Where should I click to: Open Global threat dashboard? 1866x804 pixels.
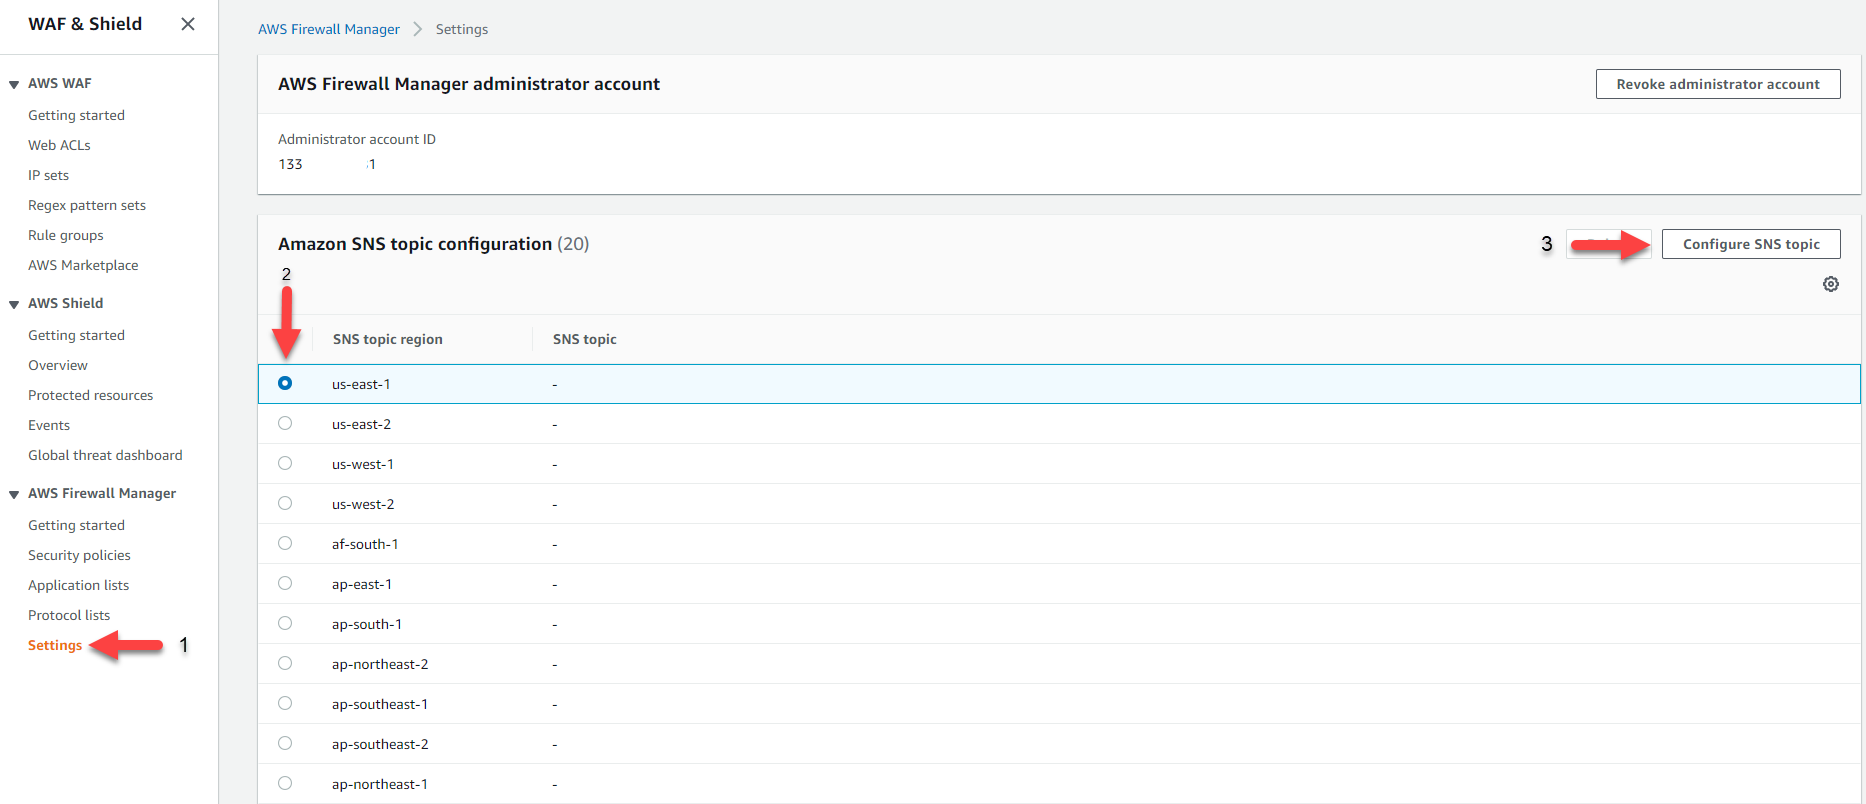[105, 455]
